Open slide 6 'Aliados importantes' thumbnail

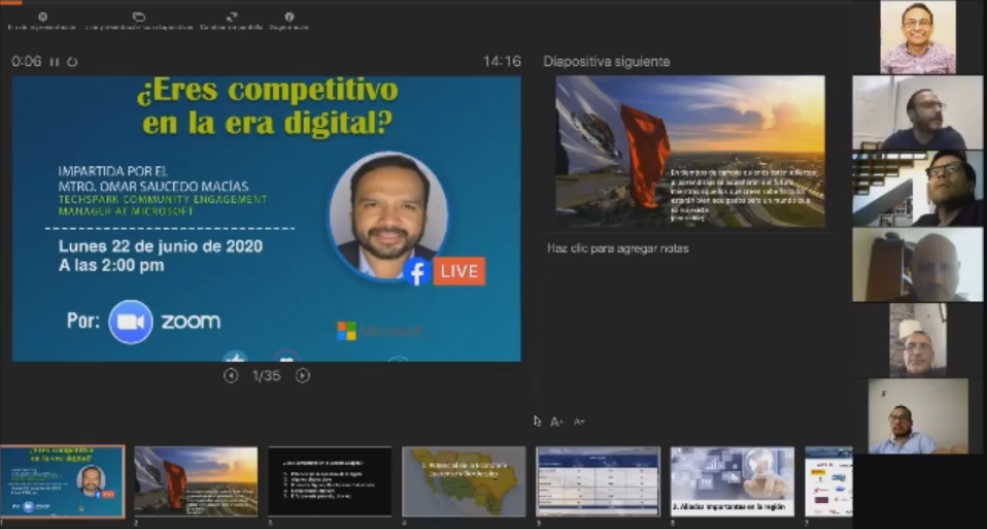point(732,481)
